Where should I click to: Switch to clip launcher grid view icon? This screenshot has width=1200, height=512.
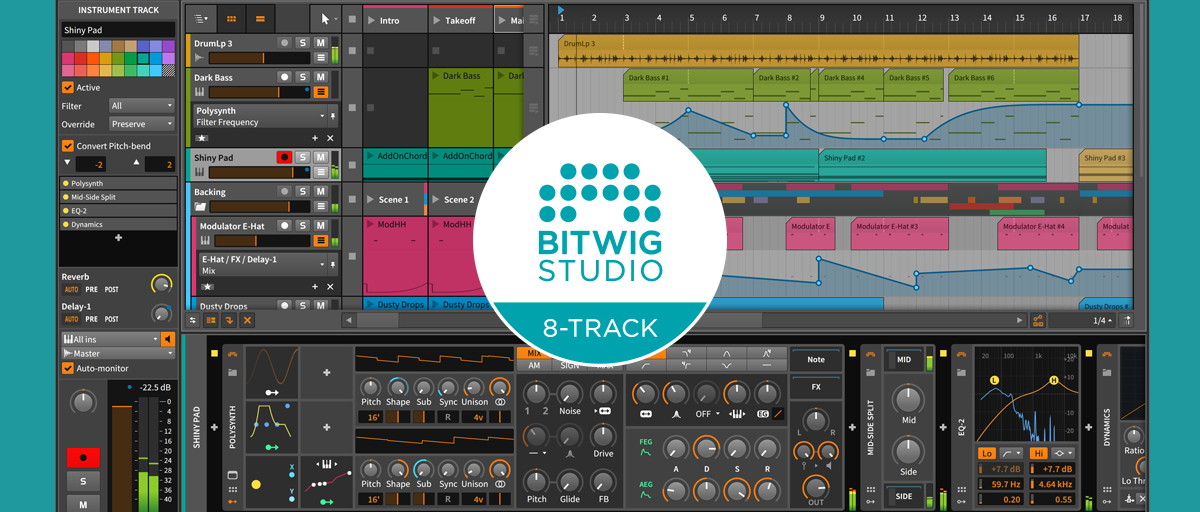231,18
